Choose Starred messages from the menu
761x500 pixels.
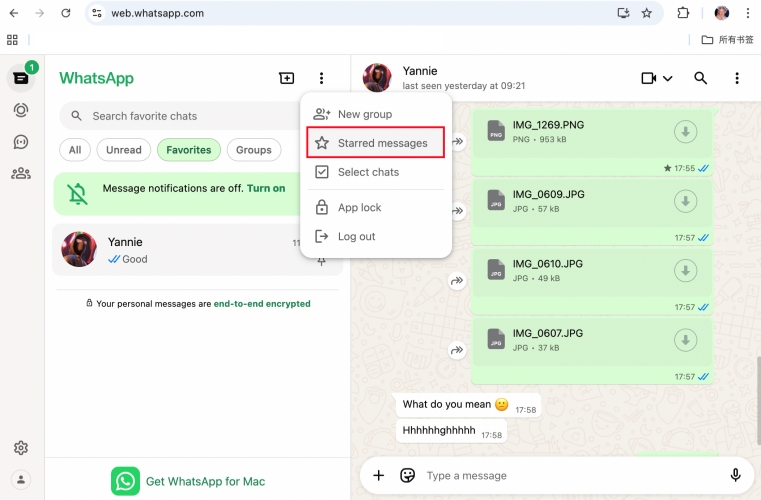click(x=374, y=143)
